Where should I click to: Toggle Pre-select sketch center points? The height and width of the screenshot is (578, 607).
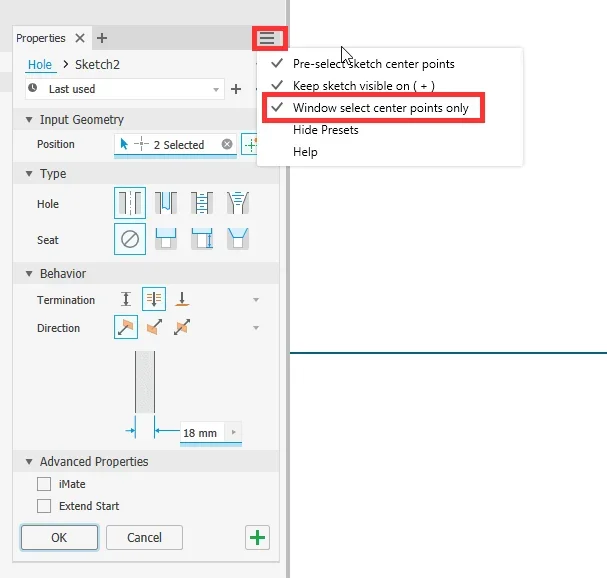pos(374,63)
